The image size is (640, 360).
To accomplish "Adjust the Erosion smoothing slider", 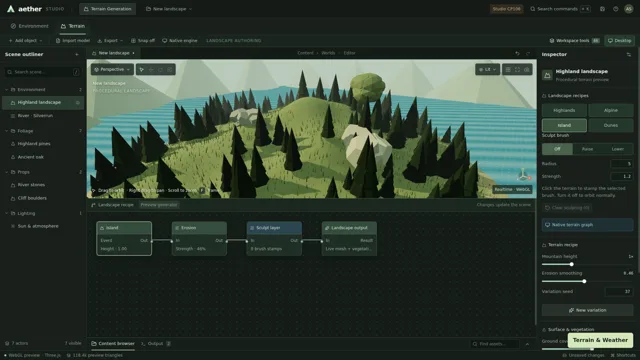I will tap(587, 281).
